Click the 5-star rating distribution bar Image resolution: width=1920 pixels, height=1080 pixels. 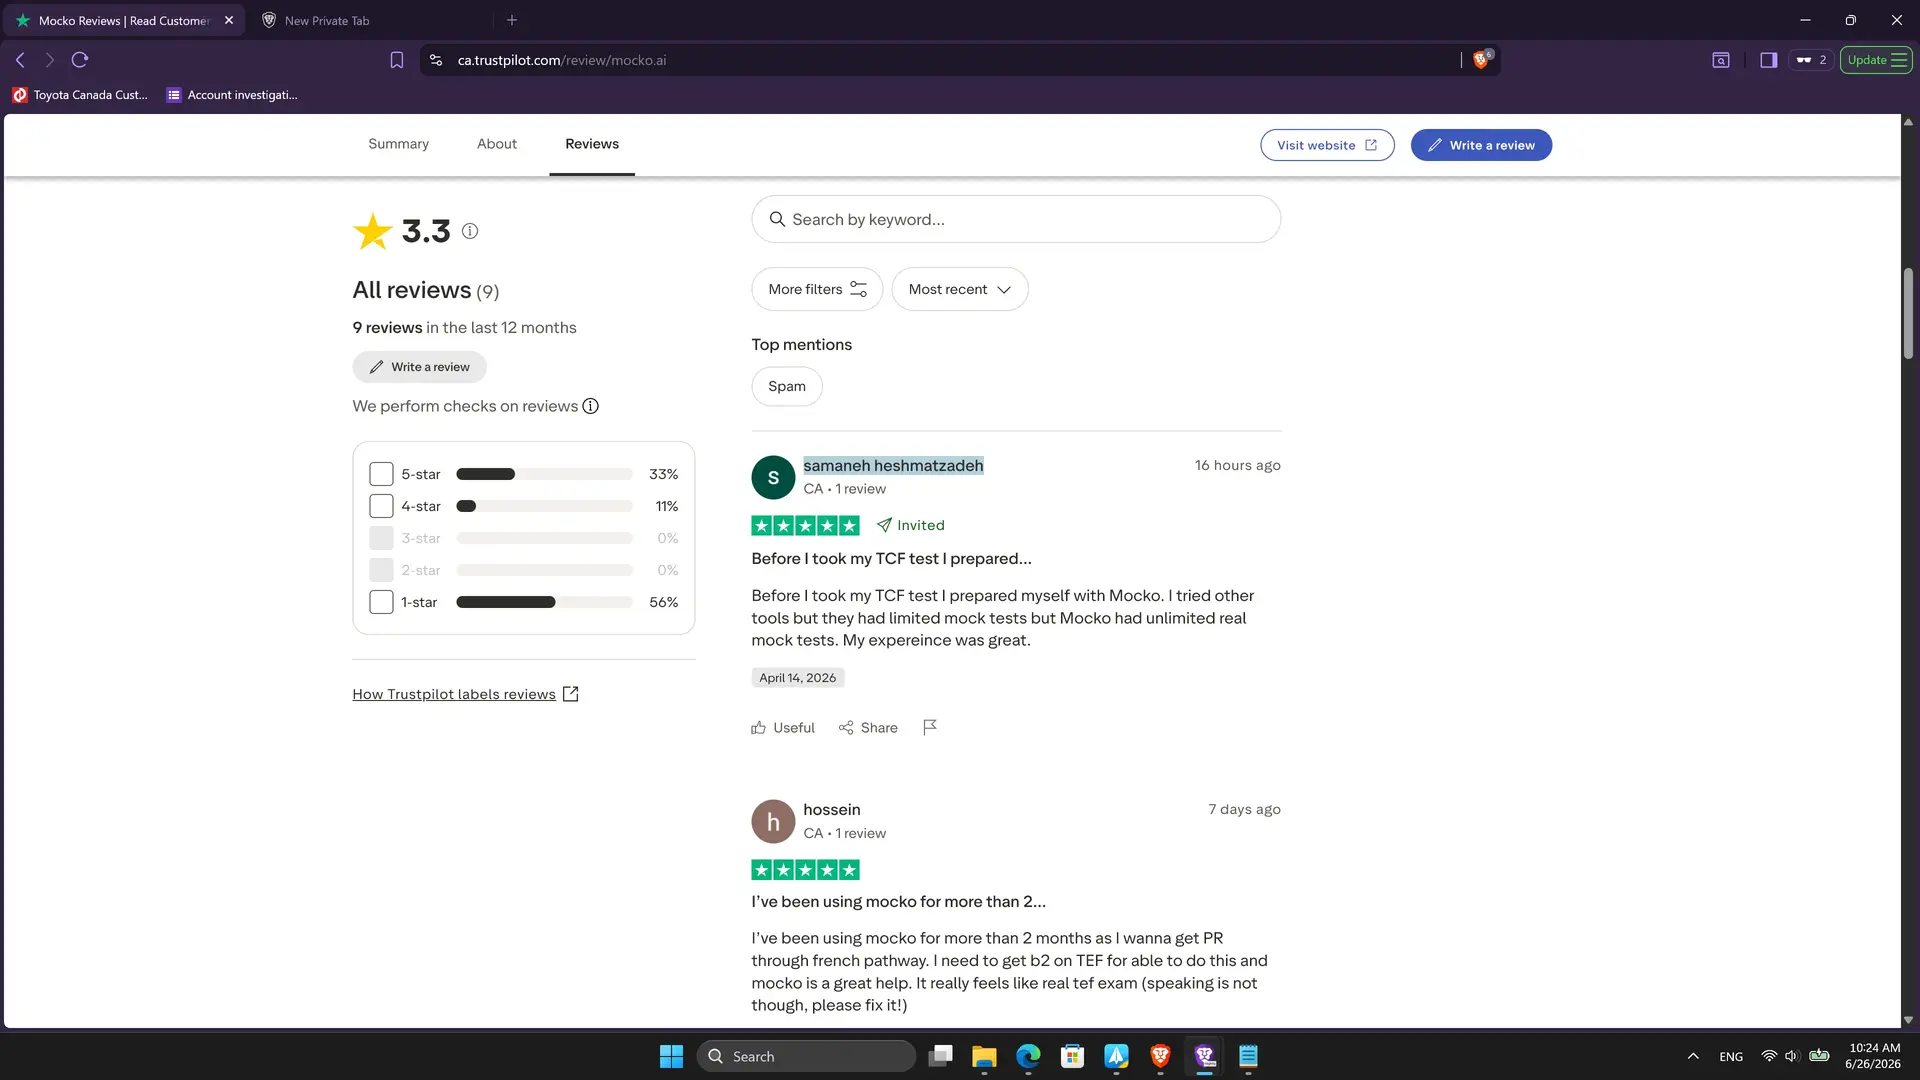coord(544,474)
